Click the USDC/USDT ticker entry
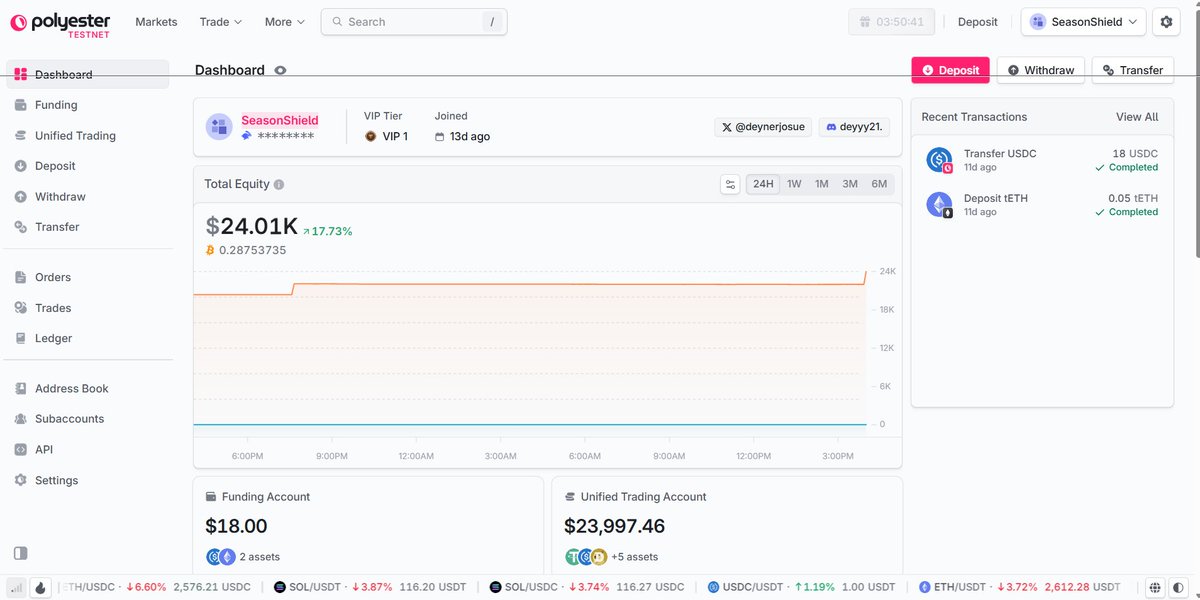Image resolution: width=1200 pixels, height=600 pixels. pyautogui.click(x=802, y=588)
